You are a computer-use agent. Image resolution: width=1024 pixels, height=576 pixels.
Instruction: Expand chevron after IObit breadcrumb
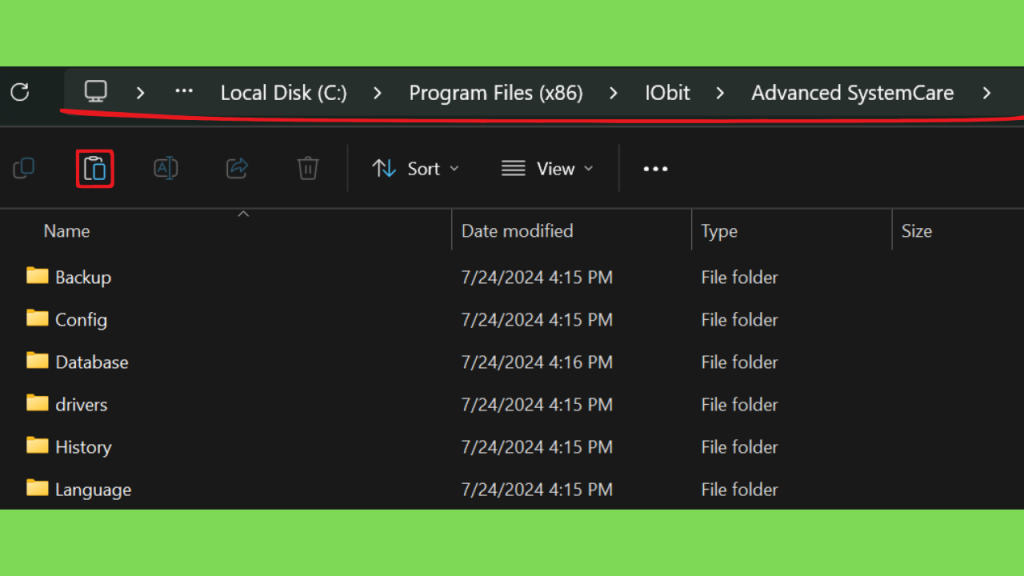pyautogui.click(x=720, y=93)
